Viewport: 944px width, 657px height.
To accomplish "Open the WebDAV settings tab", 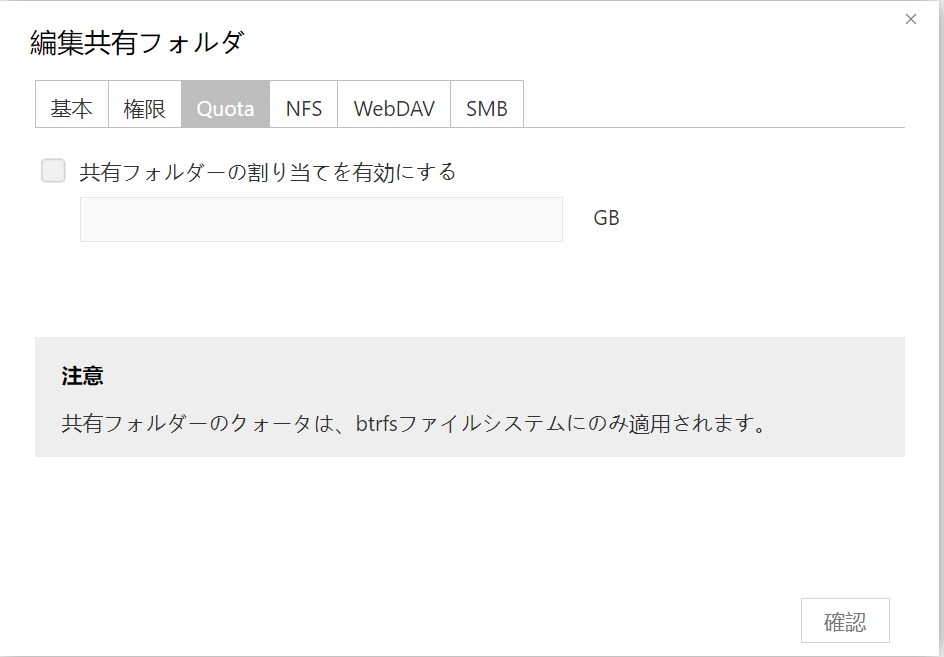I will tap(394, 108).
